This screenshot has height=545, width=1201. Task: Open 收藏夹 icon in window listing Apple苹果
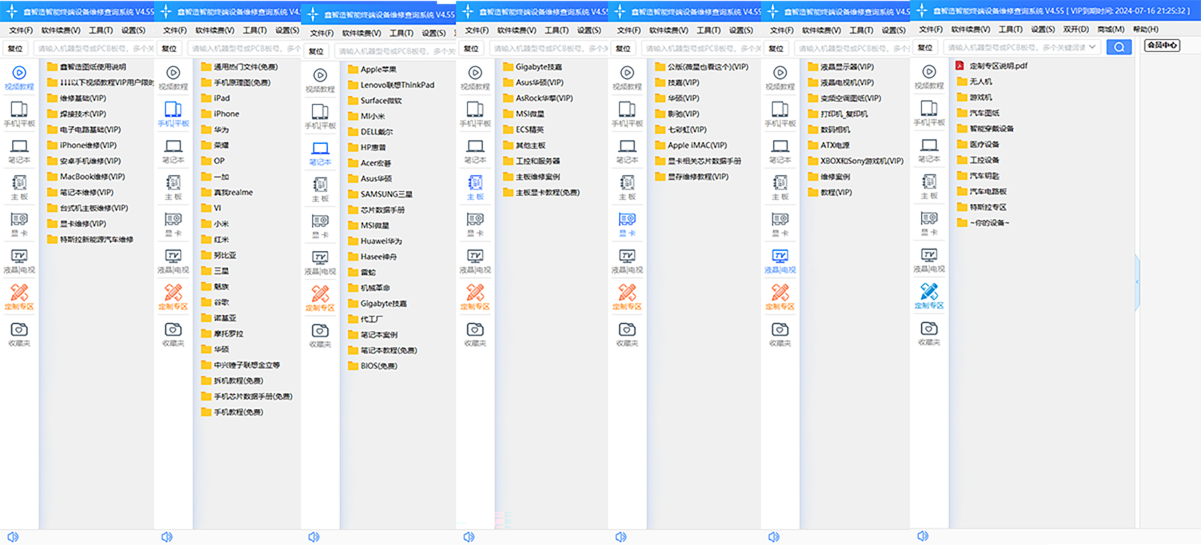coord(320,331)
